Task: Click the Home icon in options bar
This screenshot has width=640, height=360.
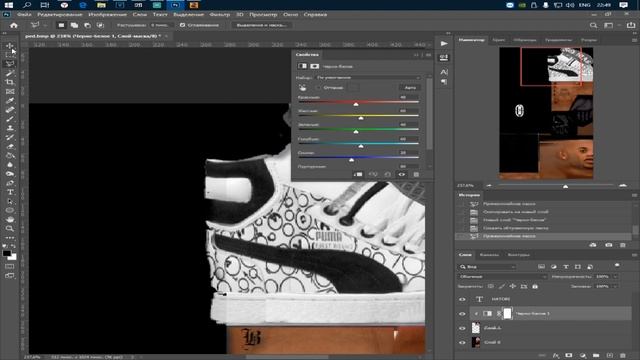Action: 13,25
